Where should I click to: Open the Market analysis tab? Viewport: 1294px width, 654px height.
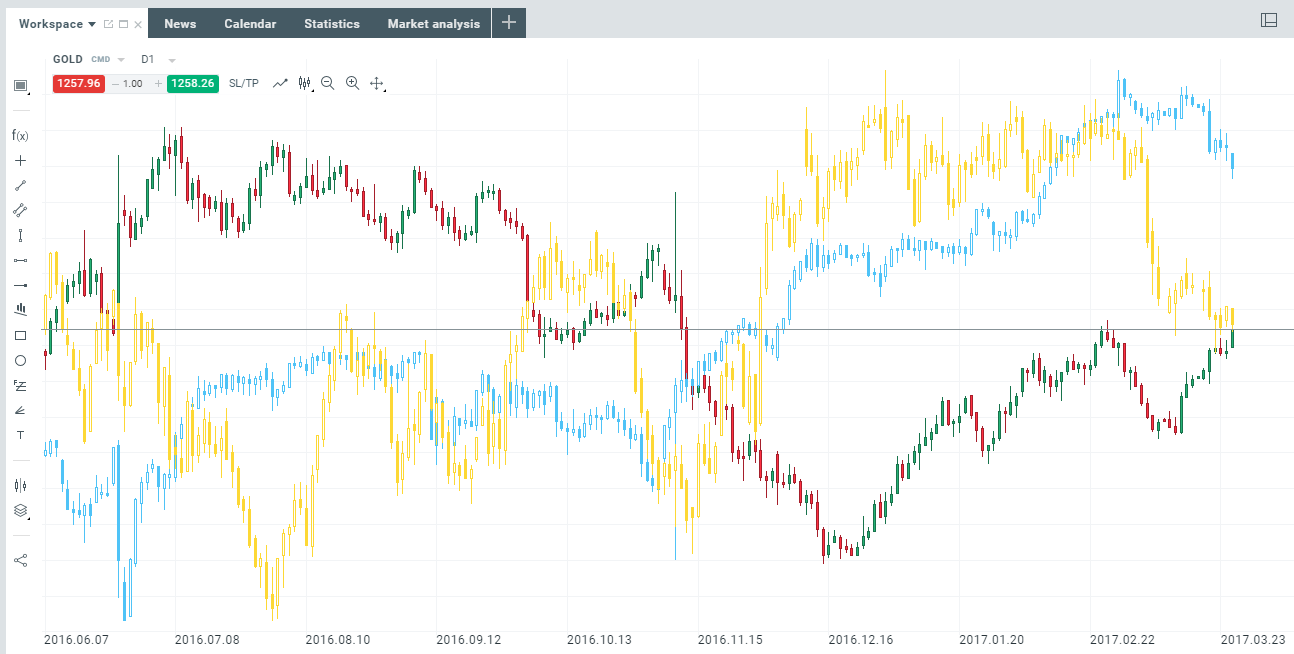[x=433, y=24]
